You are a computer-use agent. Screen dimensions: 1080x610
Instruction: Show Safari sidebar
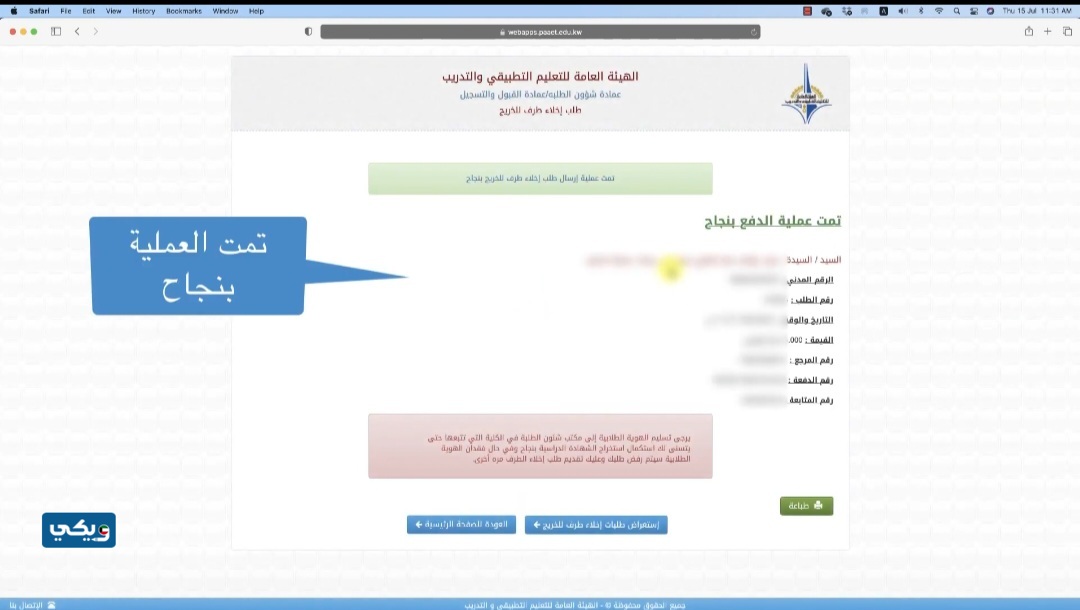(56, 32)
